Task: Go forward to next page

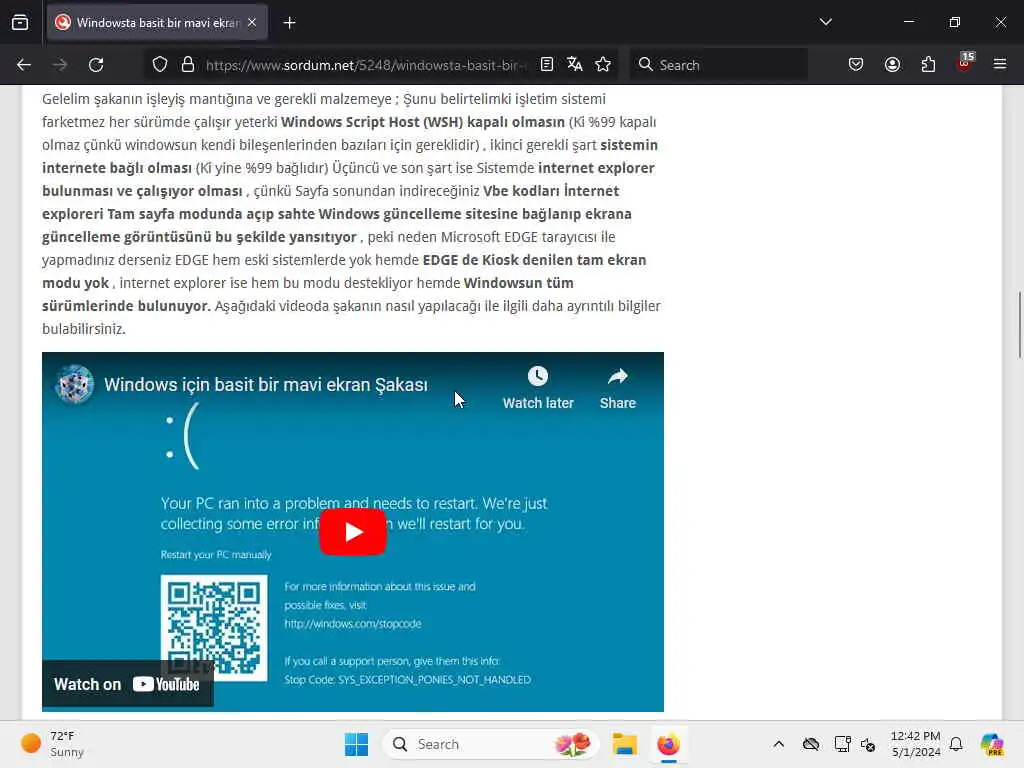Action: (59, 65)
